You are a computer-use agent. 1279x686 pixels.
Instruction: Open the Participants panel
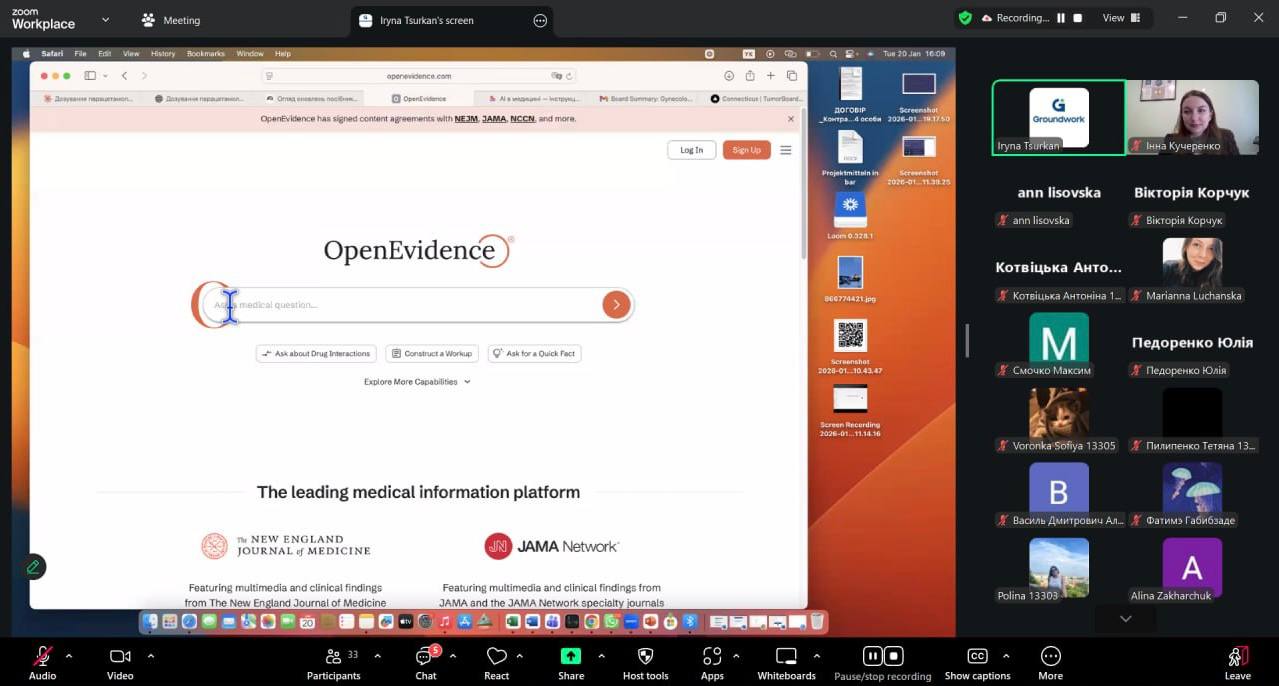[333, 657]
